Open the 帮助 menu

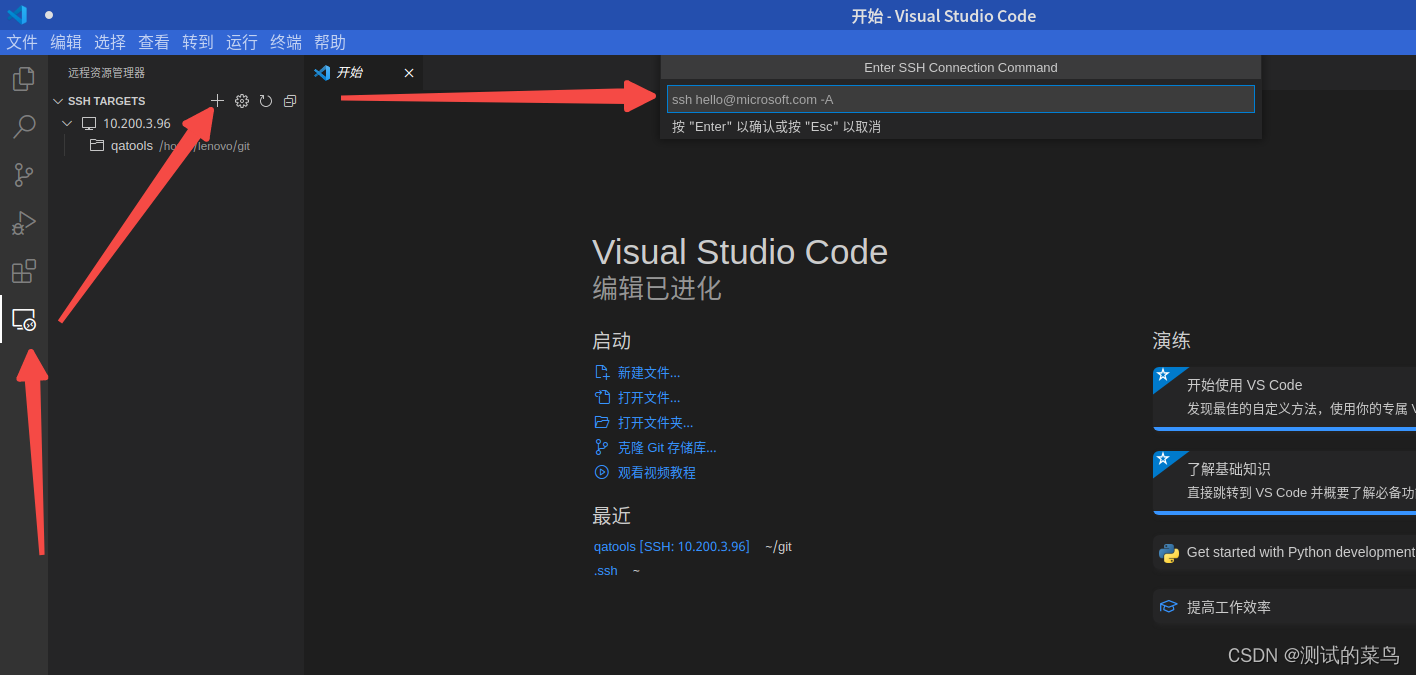[330, 42]
